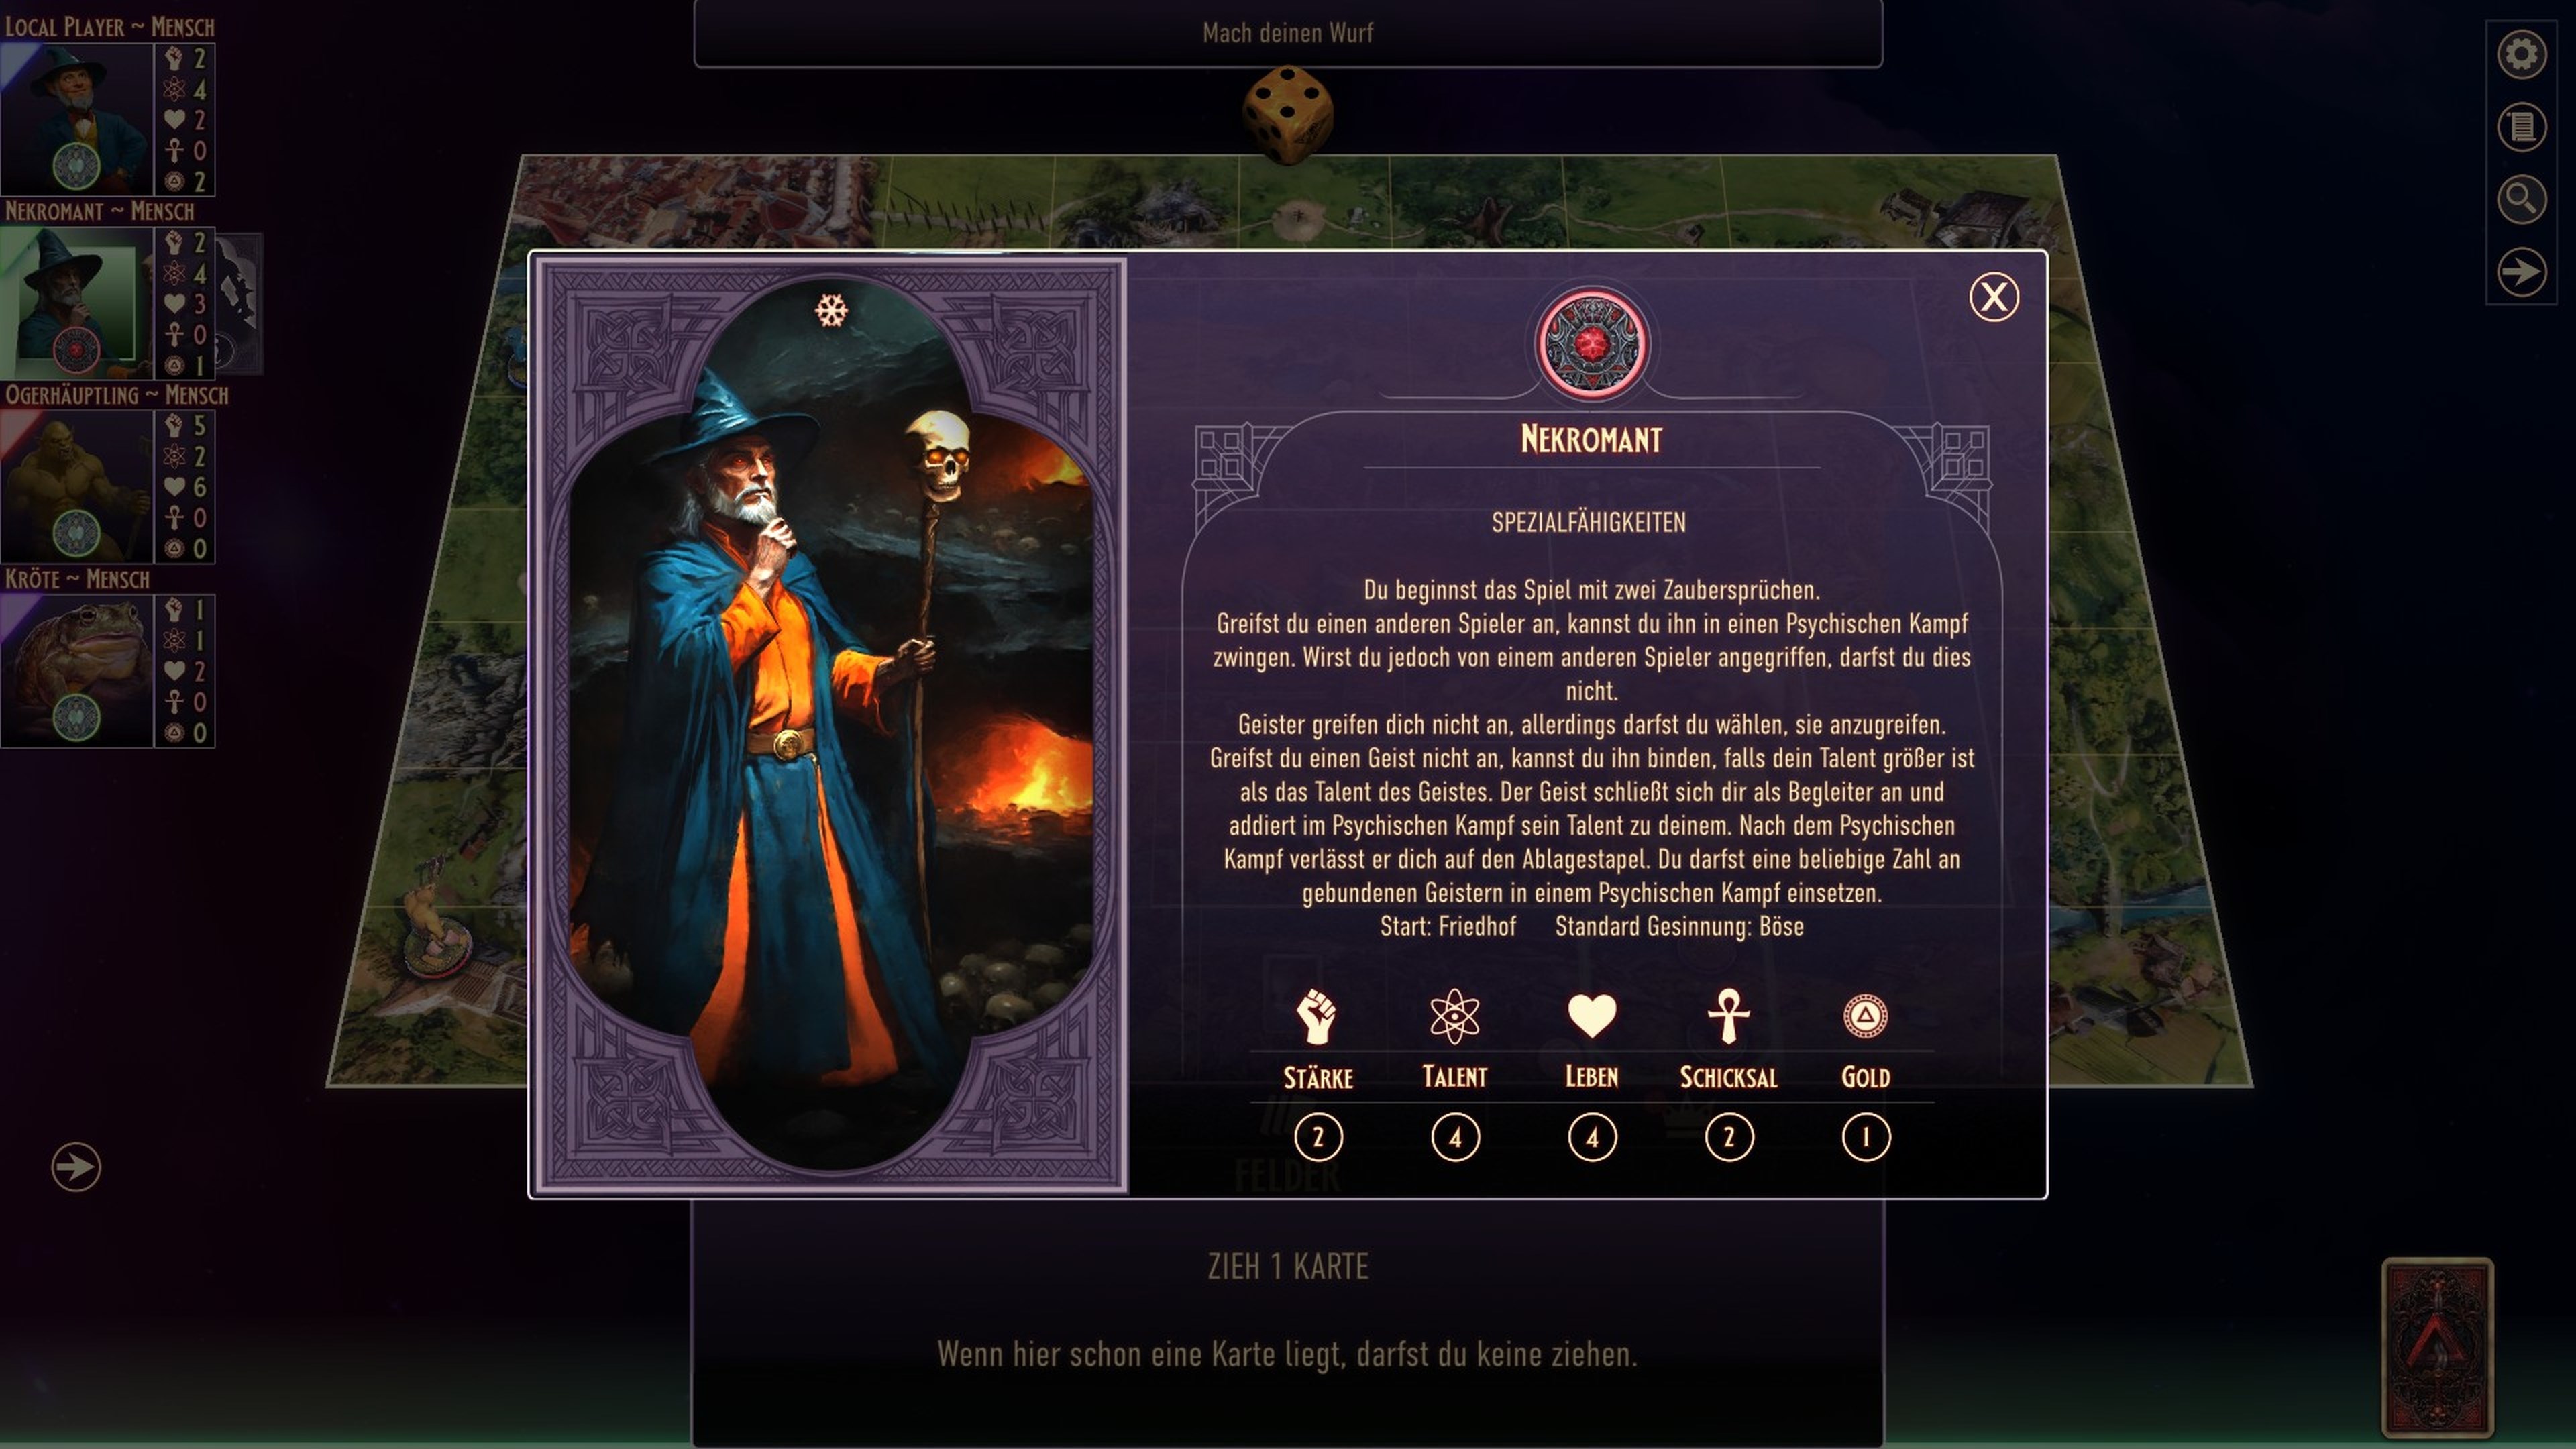Click the red card deck
Viewport: 2576px width, 1449px height.
(2437, 1347)
